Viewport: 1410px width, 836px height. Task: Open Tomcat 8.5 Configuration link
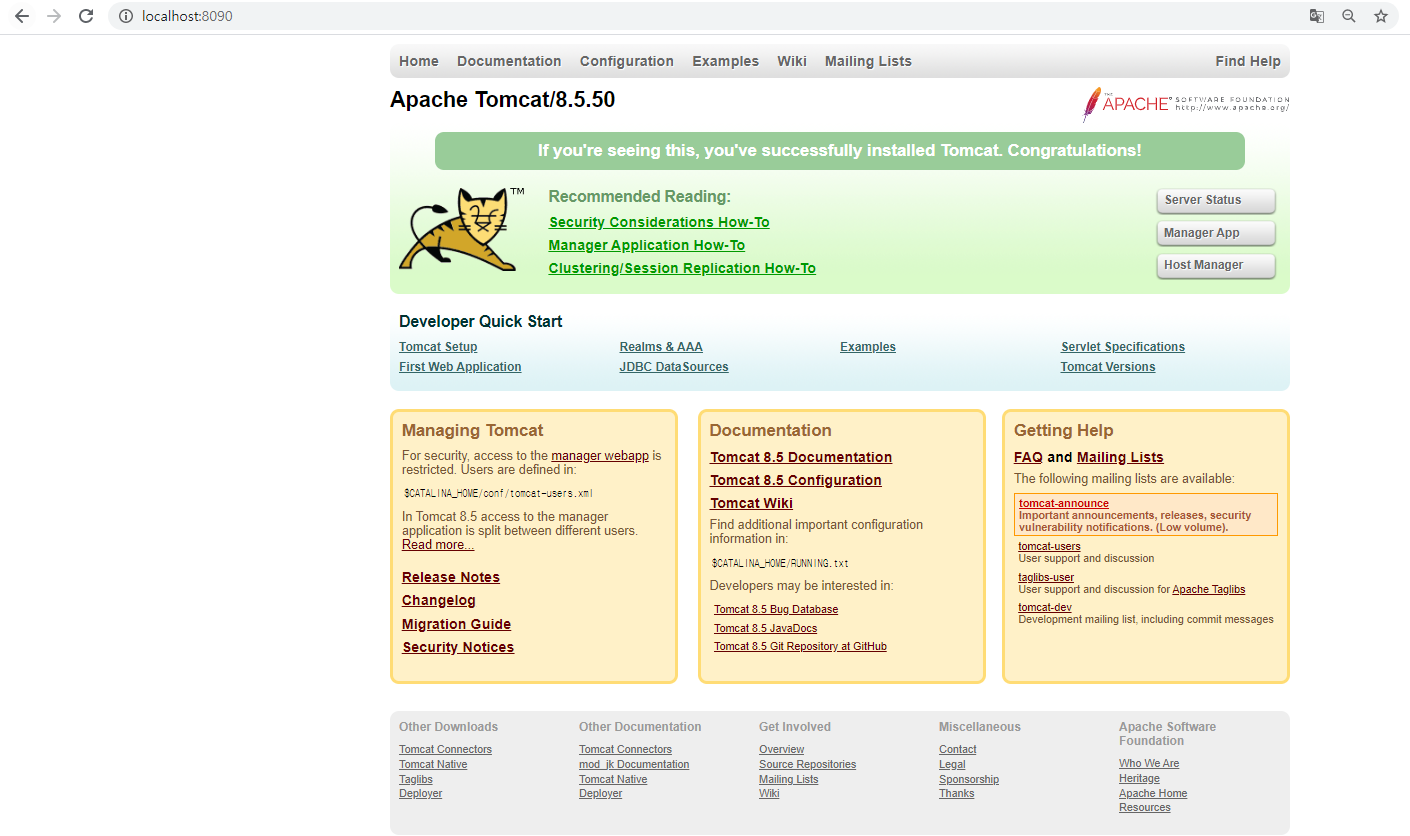point(796,480)
